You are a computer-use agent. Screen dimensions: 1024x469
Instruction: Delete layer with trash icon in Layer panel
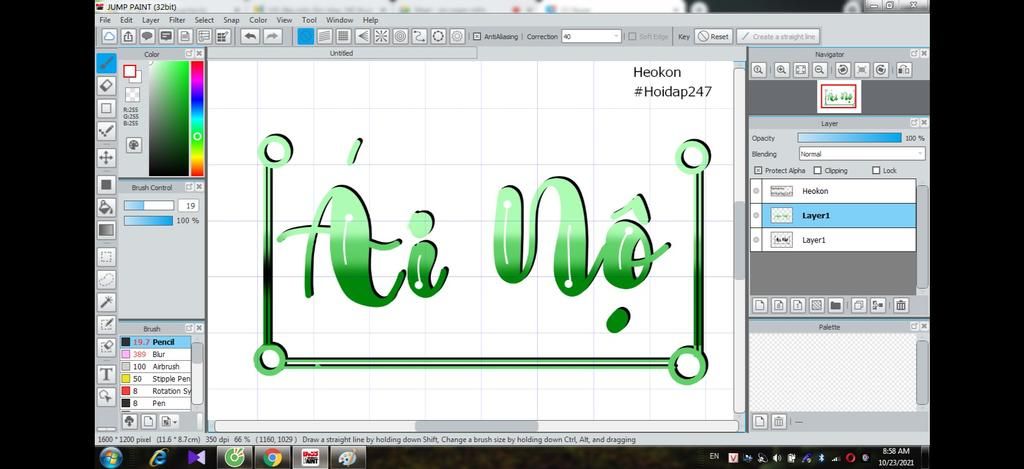point(901,304)
